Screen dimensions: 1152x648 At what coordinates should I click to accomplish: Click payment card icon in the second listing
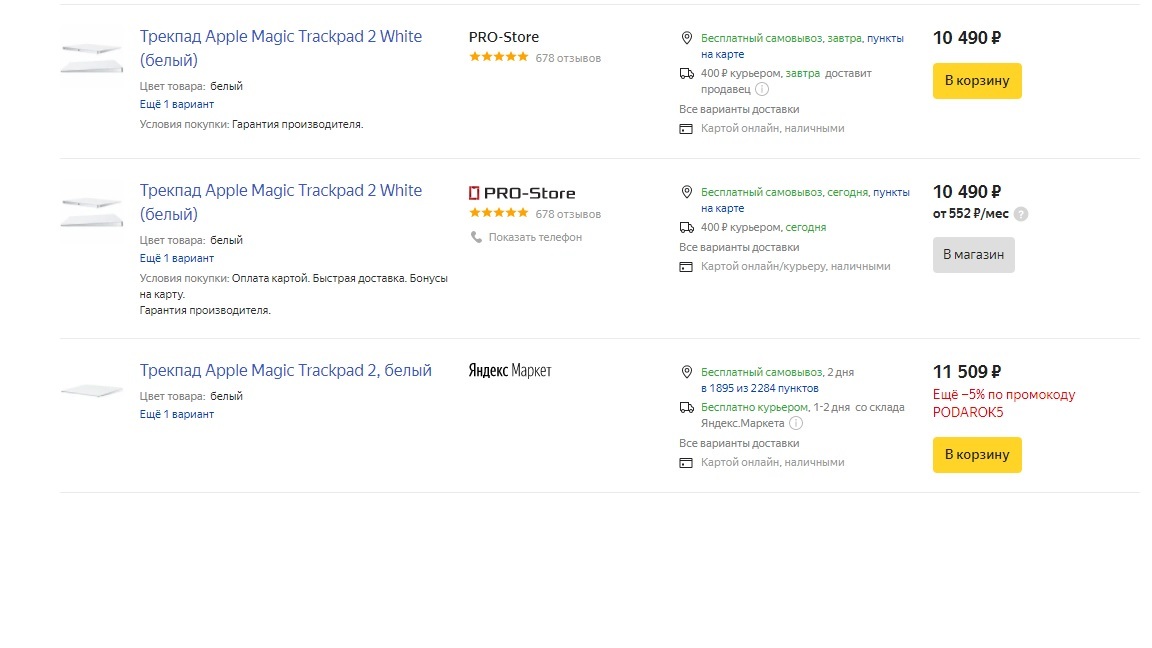pyautogui.click(x=685, y=267)
